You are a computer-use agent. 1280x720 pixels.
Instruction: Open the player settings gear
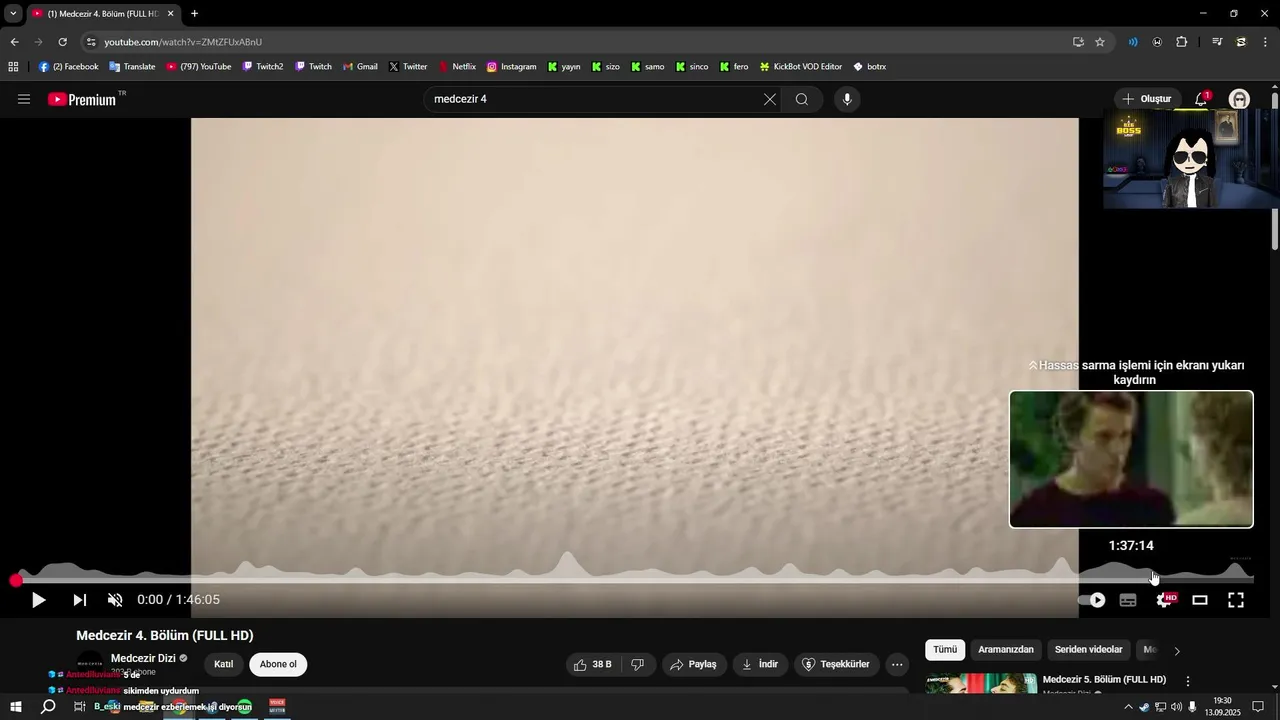pyautogui.click(x=1164, y=600)
